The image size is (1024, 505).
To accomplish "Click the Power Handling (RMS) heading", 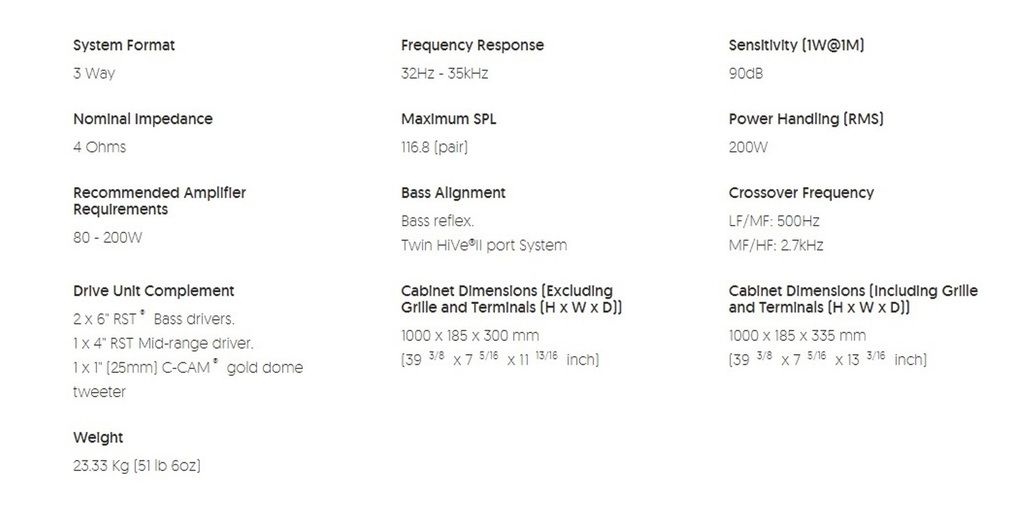I will coord(806,120).
